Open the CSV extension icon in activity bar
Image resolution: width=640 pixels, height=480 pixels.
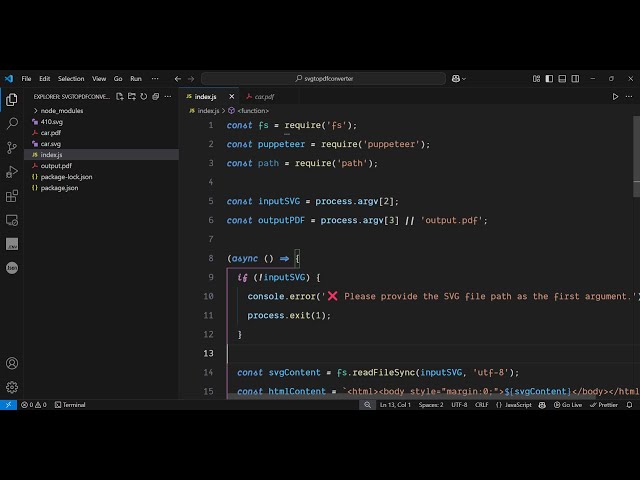tap(12, 244)
